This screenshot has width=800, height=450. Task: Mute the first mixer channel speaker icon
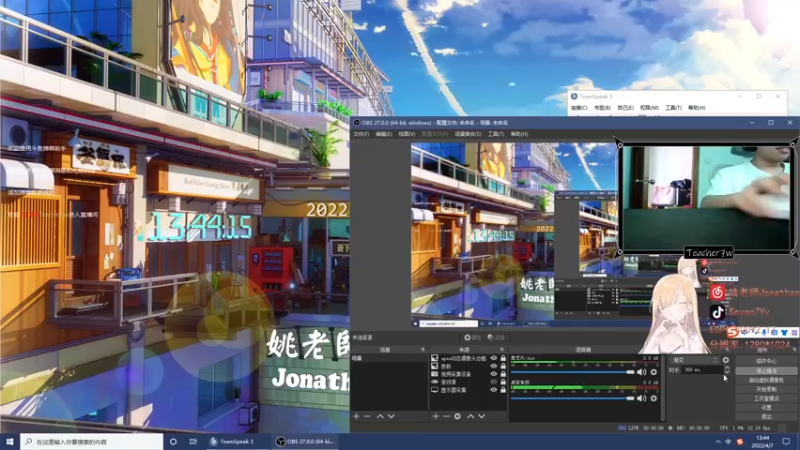pos(641,372)
